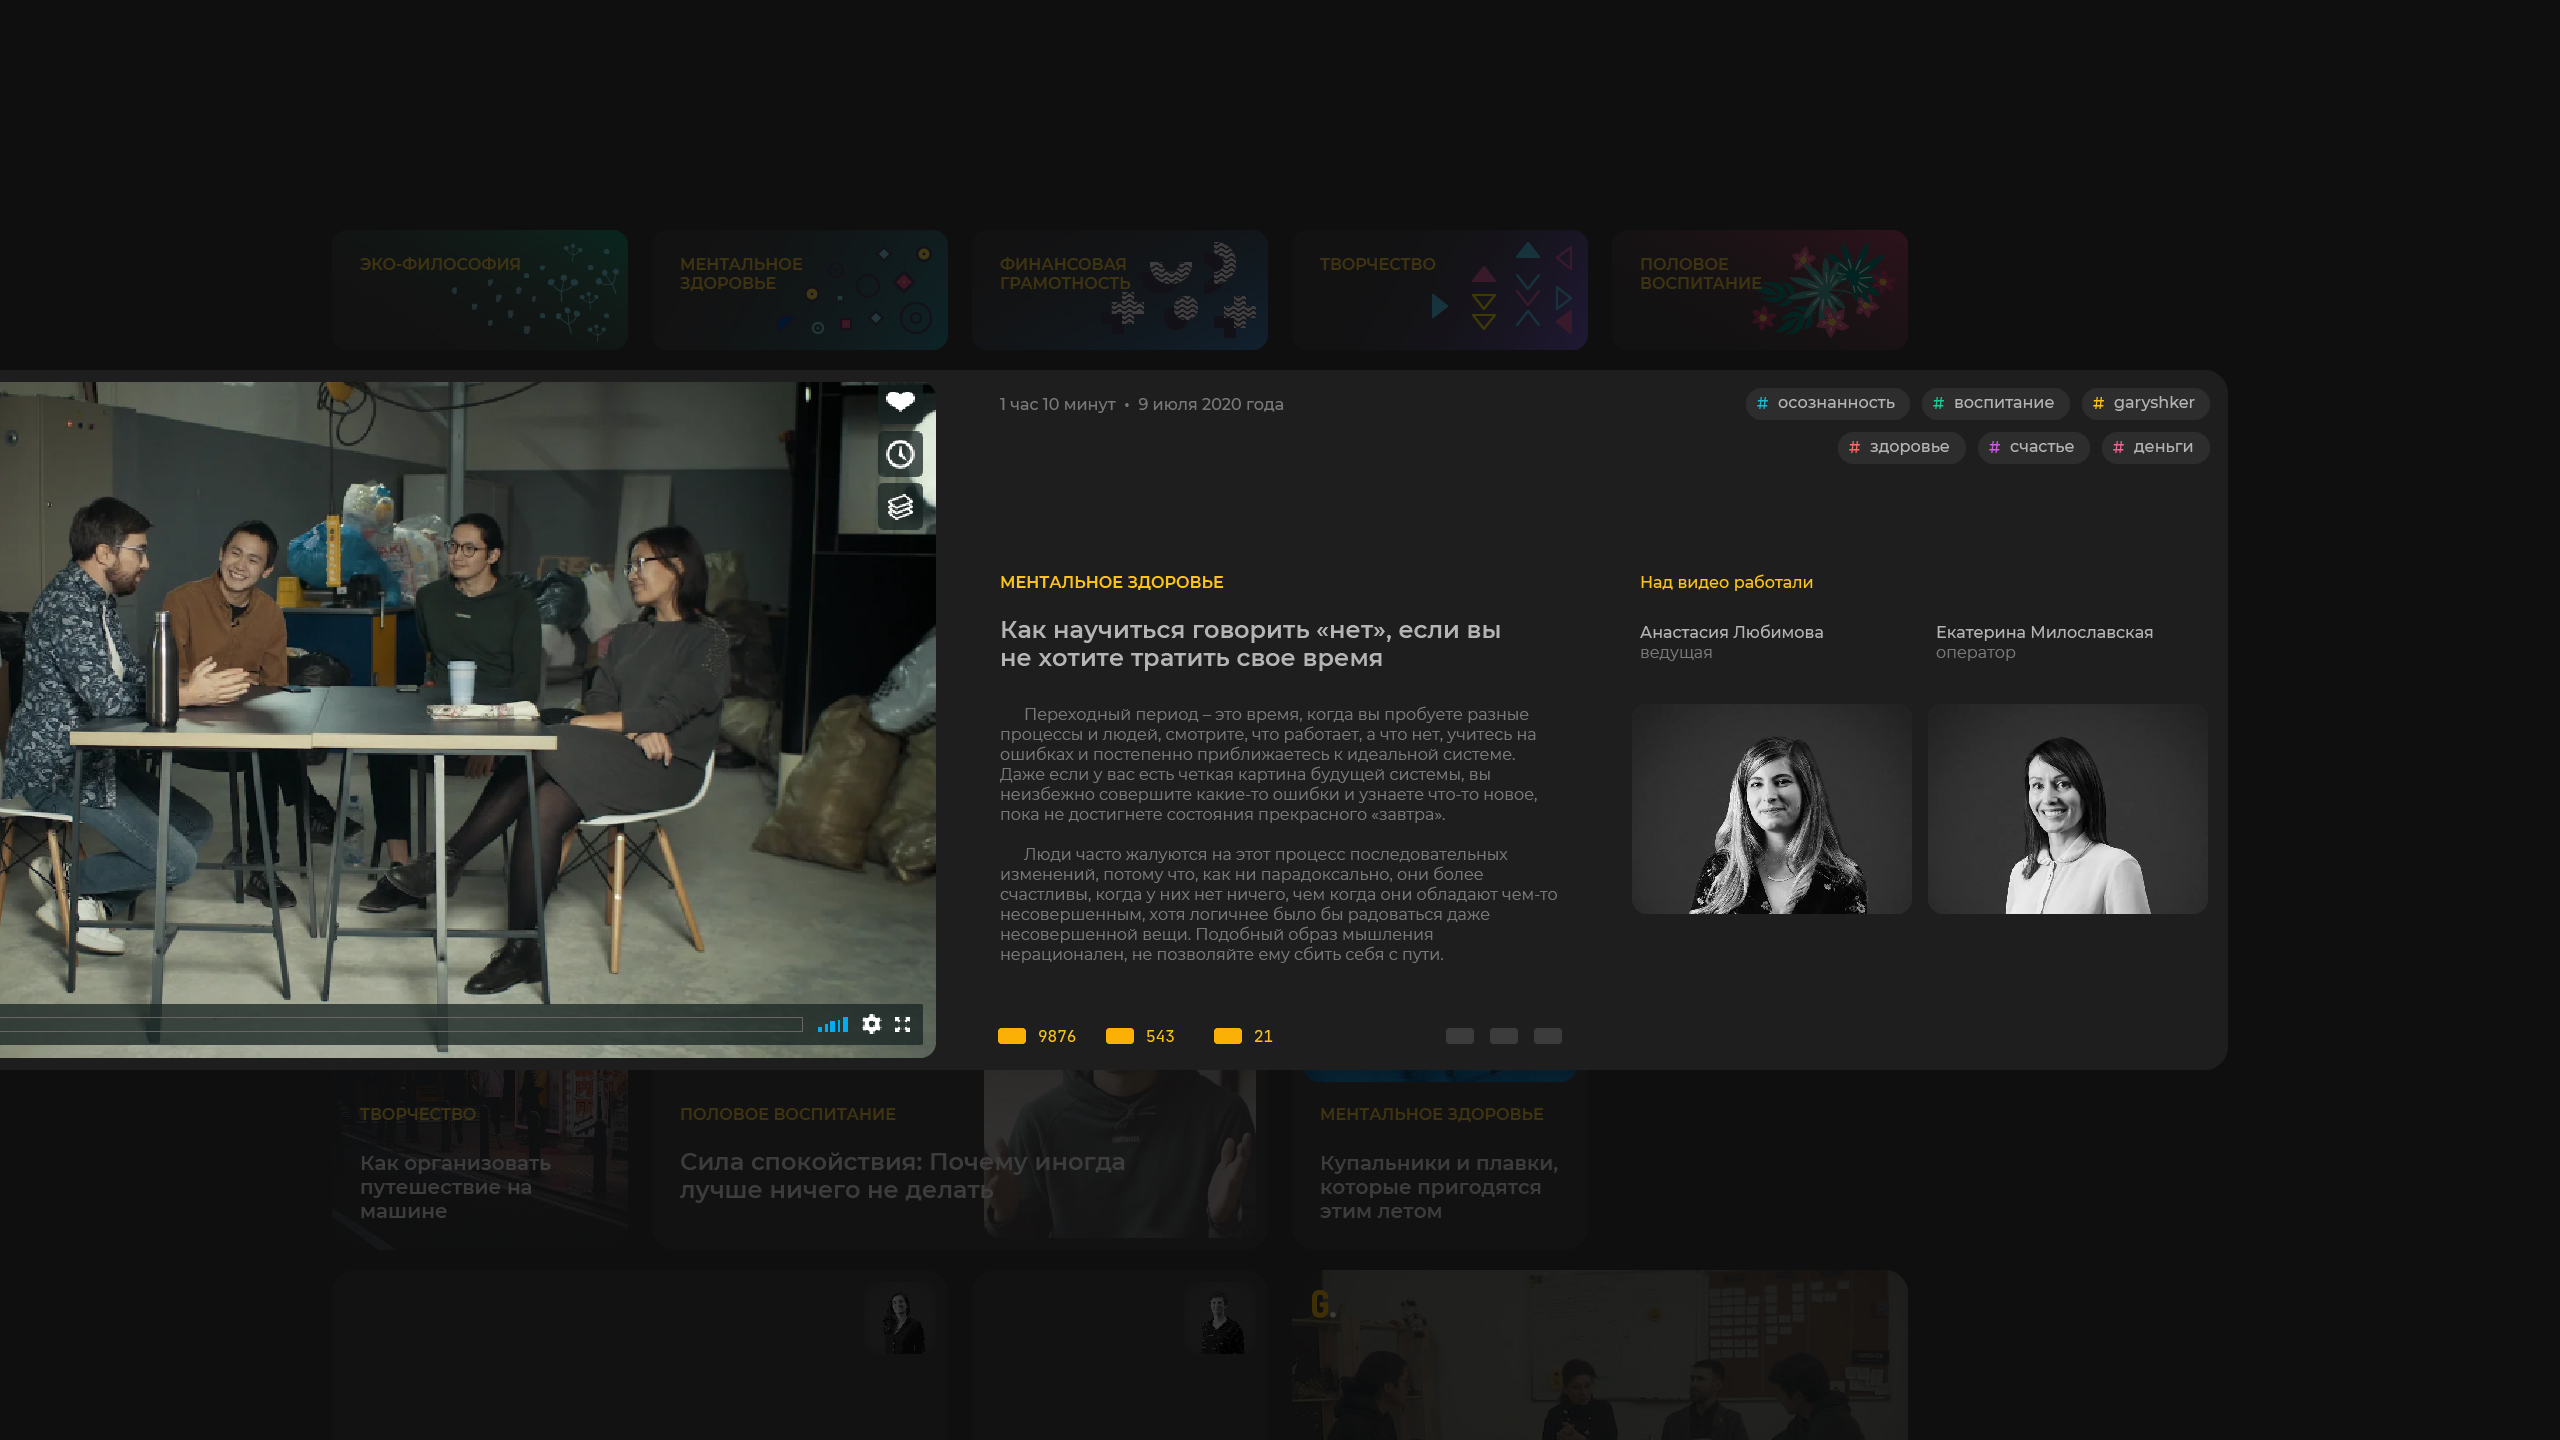Image resolution: width=2560 pixels, height=1440 pixels.
Task: Select the #garyshker hashtag
Action: (x=2144, y=403)
